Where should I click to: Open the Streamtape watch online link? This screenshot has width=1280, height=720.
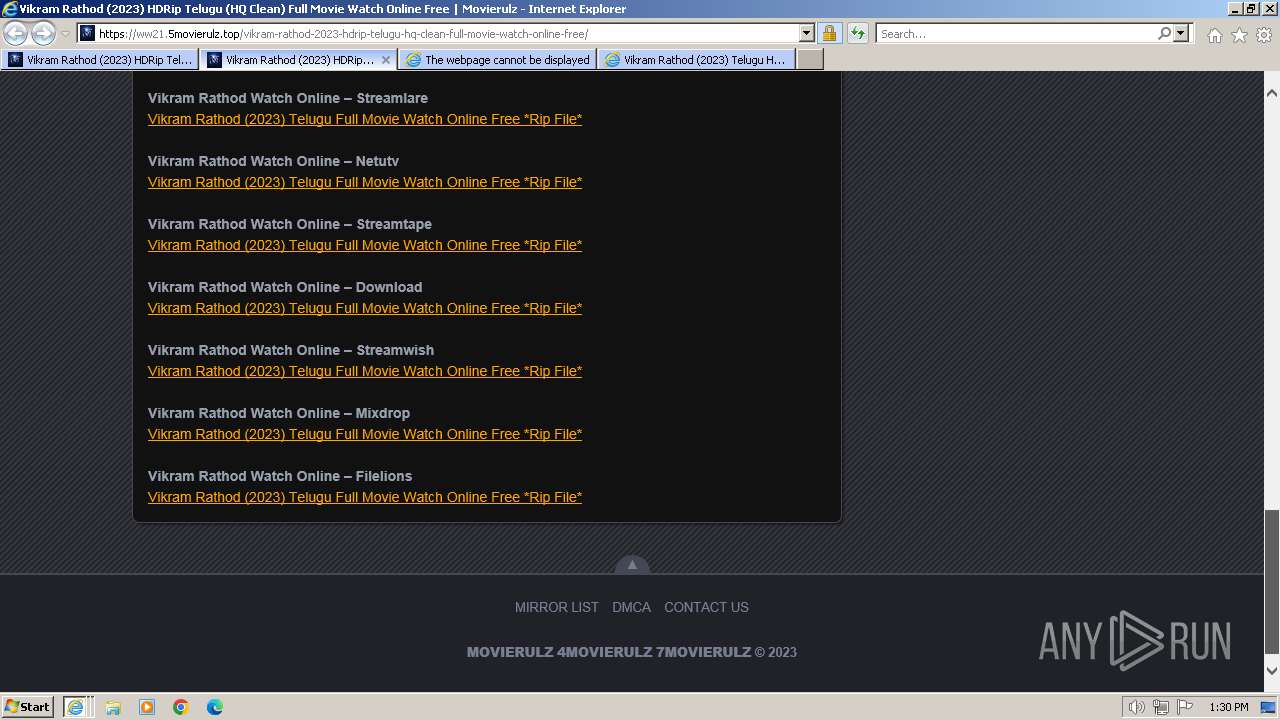tap(365, 245)
